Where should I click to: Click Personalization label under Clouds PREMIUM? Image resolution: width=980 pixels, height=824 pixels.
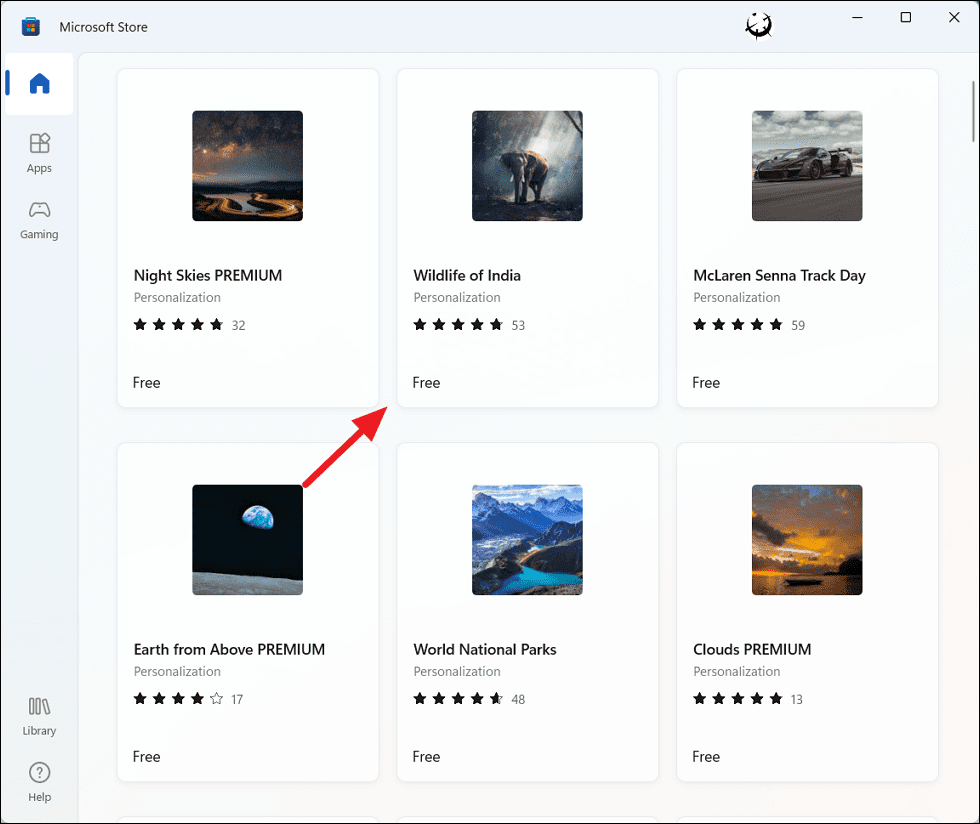(737, 671)
